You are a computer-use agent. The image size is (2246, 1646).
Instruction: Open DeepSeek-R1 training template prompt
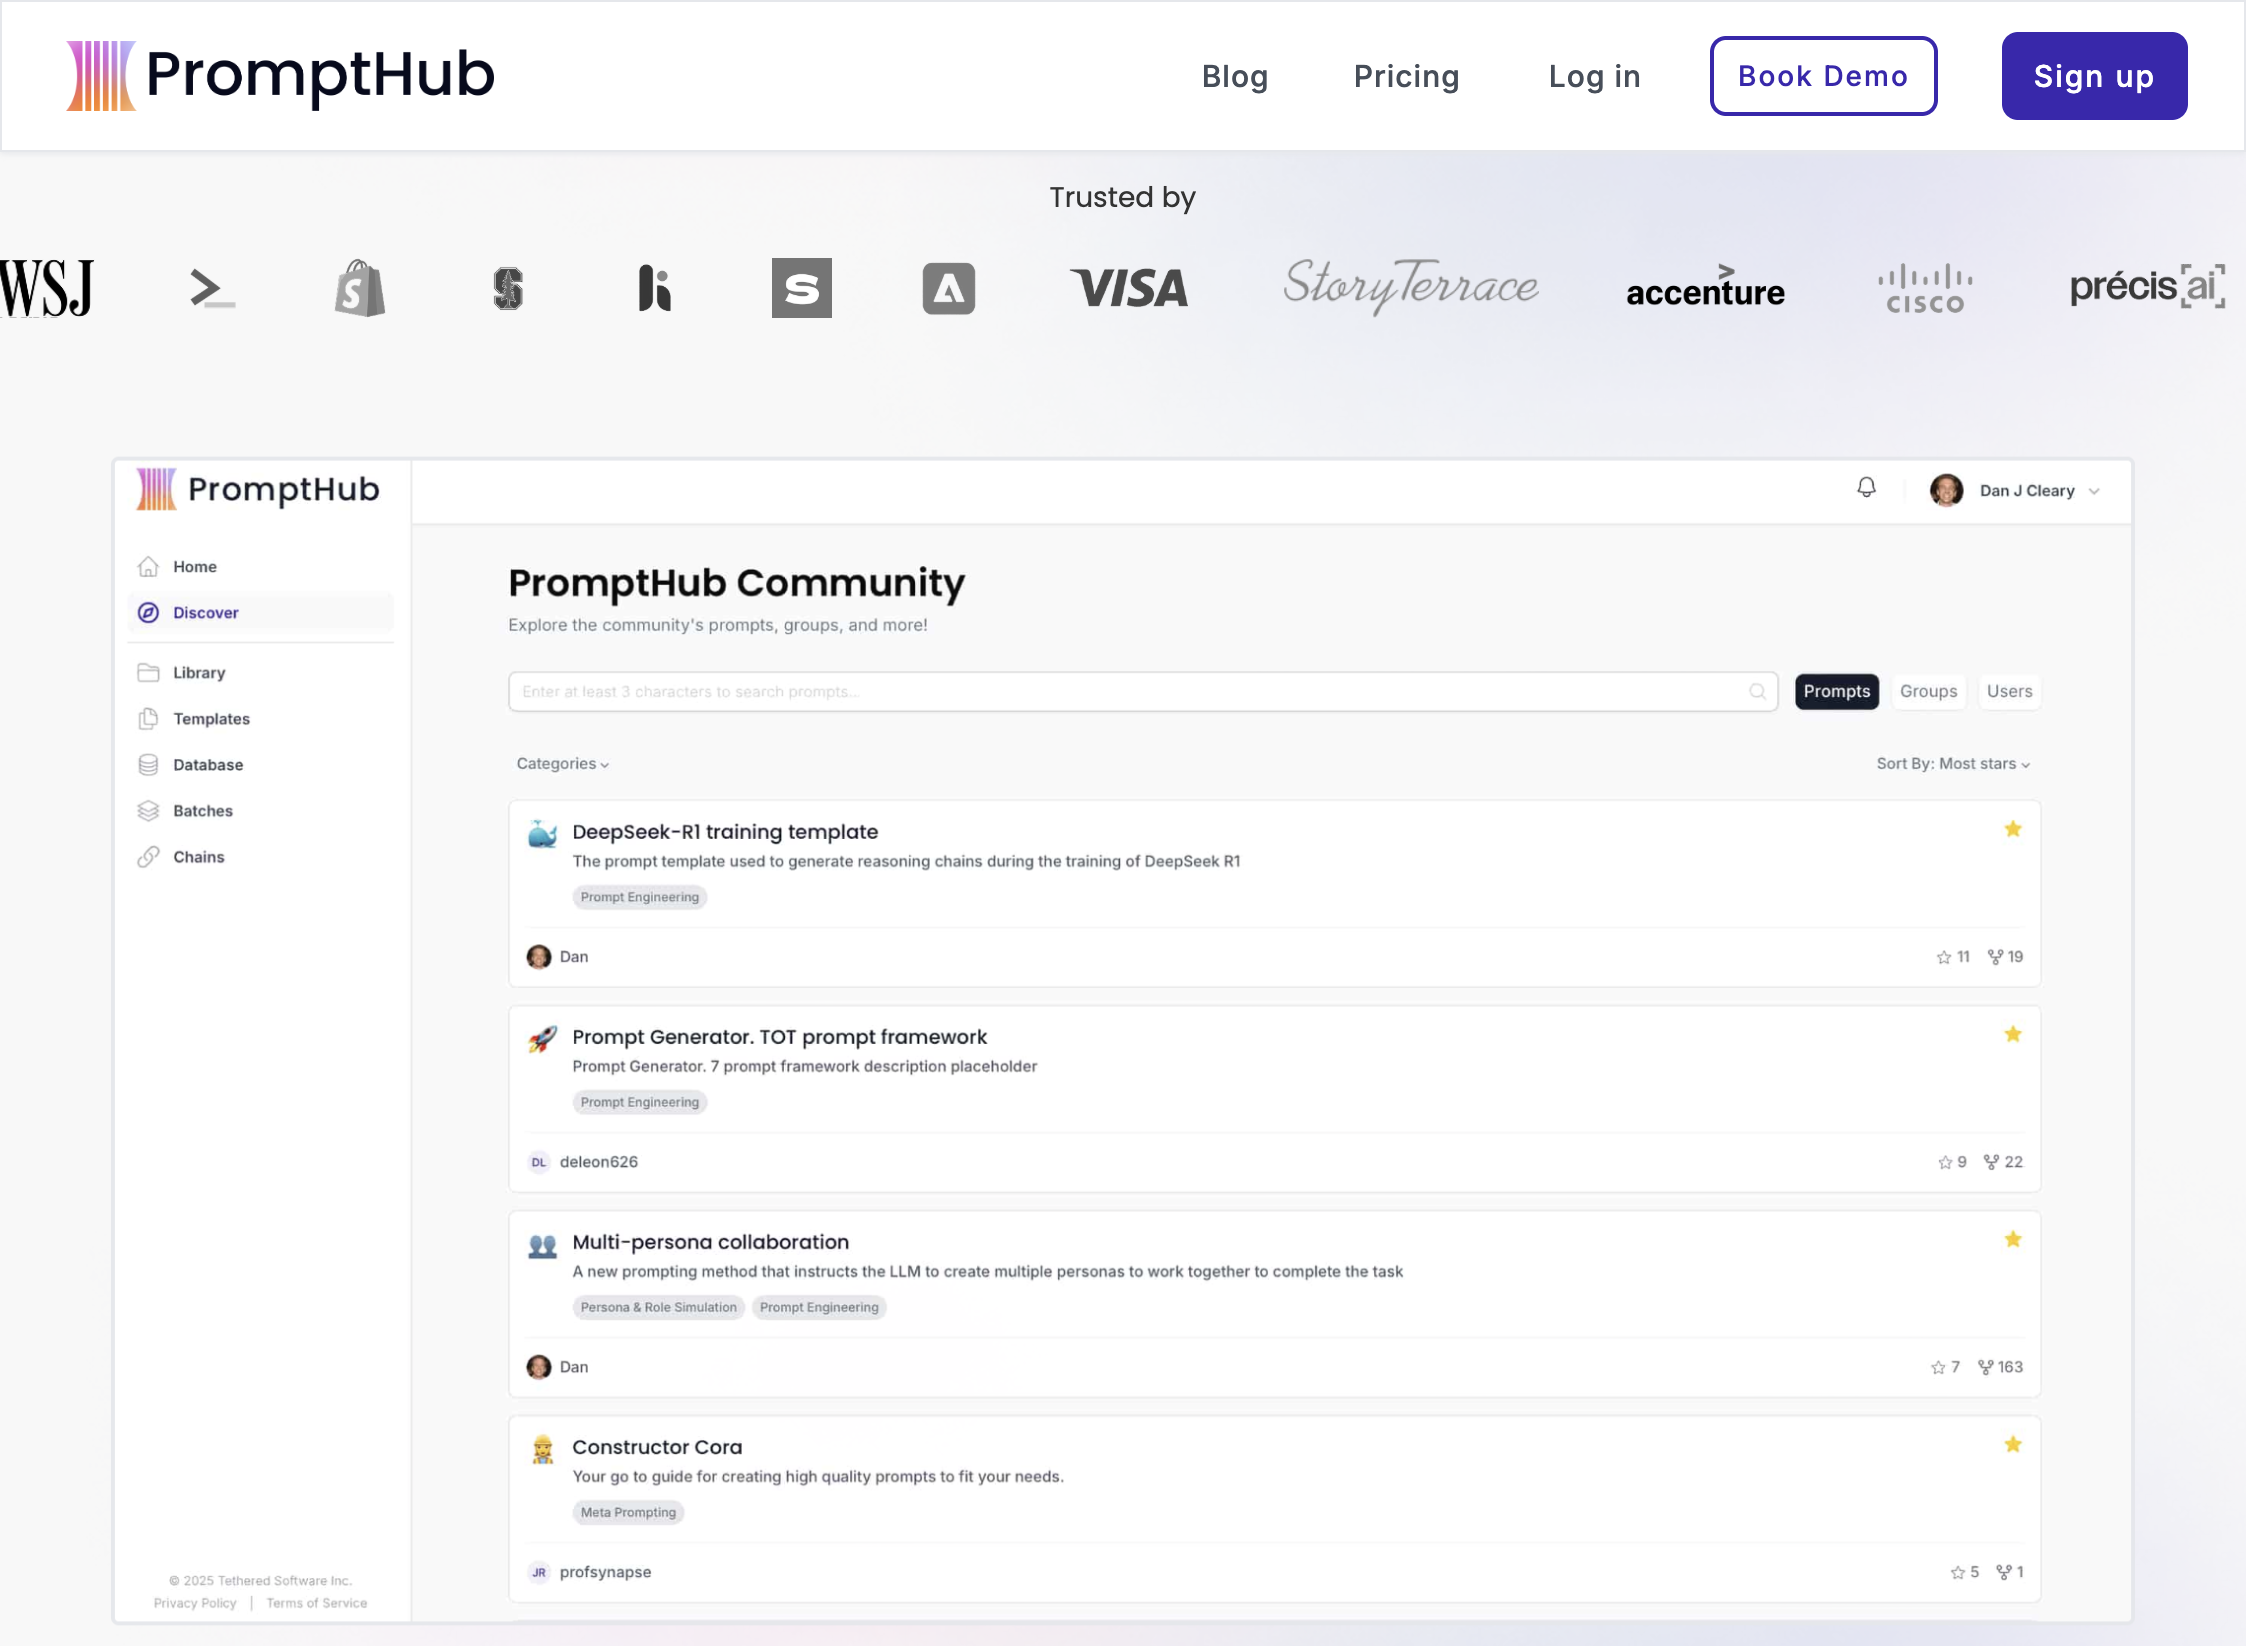[x=725, y=832]
